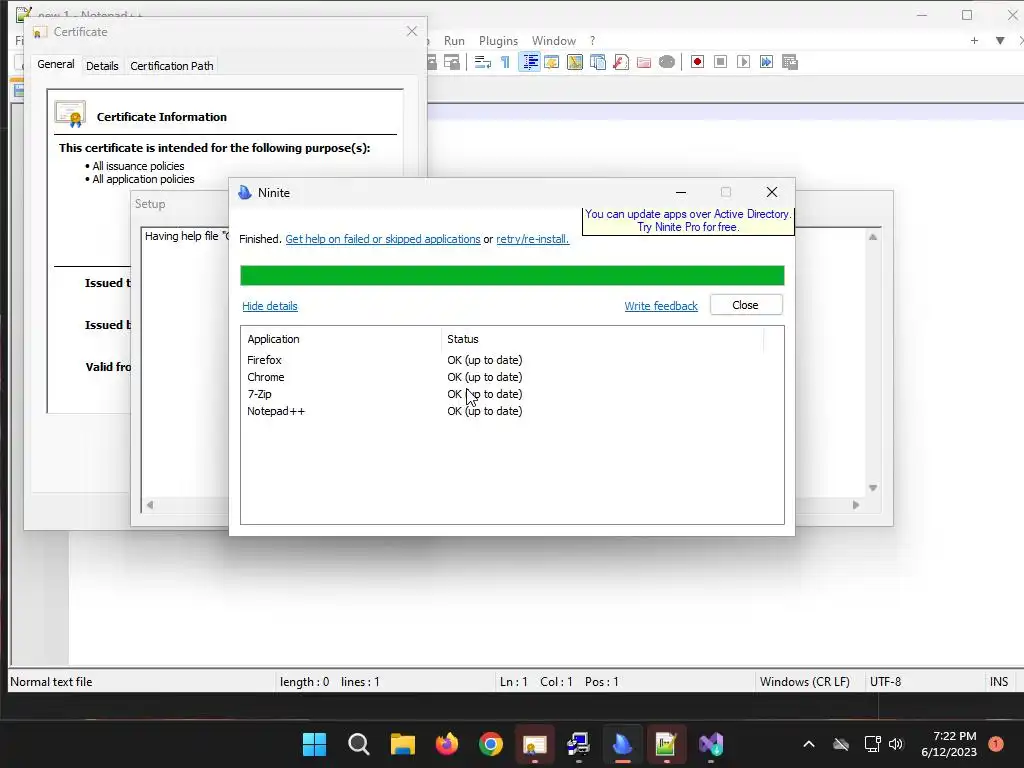
Task: Open Run menu in Notepad++
Action: (455, 40)
